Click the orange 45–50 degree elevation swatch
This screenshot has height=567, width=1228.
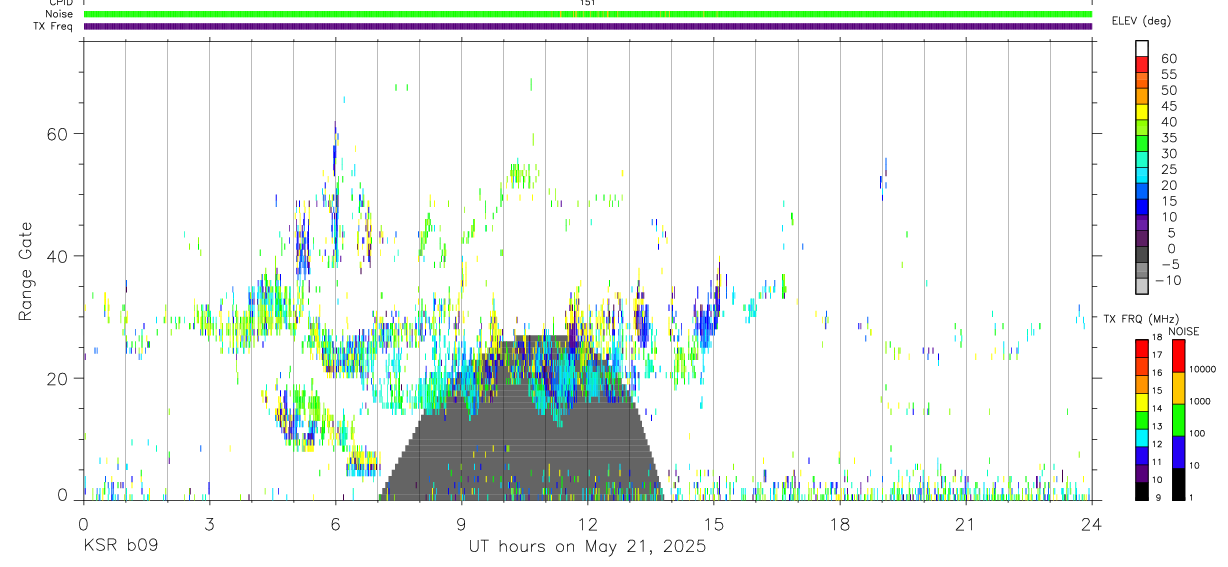[1142, 98]
